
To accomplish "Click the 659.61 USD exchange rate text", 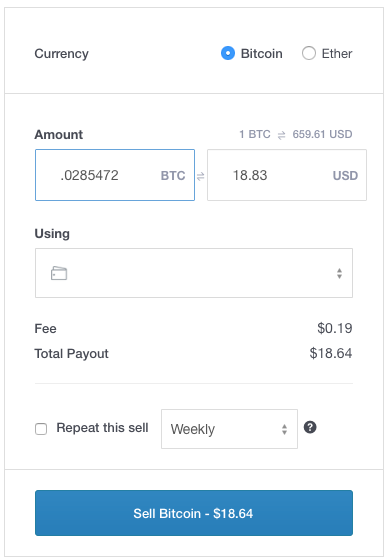I will tap(322, 134).
